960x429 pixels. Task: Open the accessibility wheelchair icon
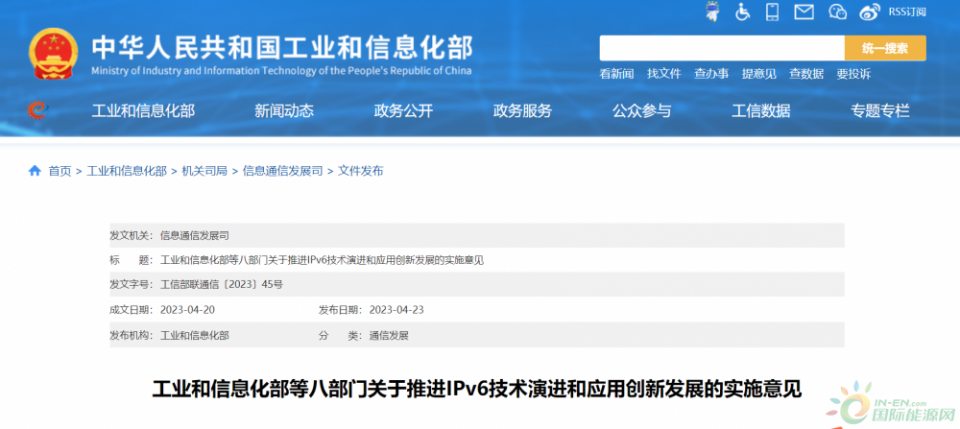743,12
